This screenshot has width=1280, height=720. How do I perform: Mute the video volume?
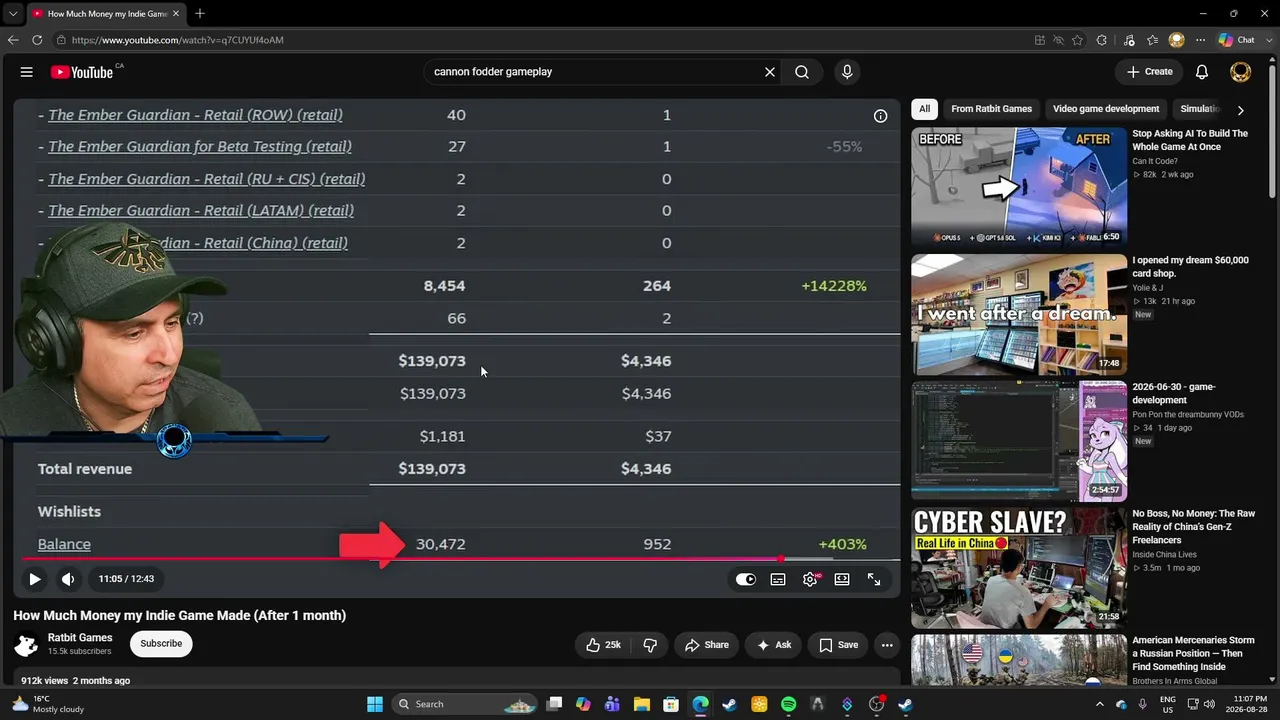68,579
